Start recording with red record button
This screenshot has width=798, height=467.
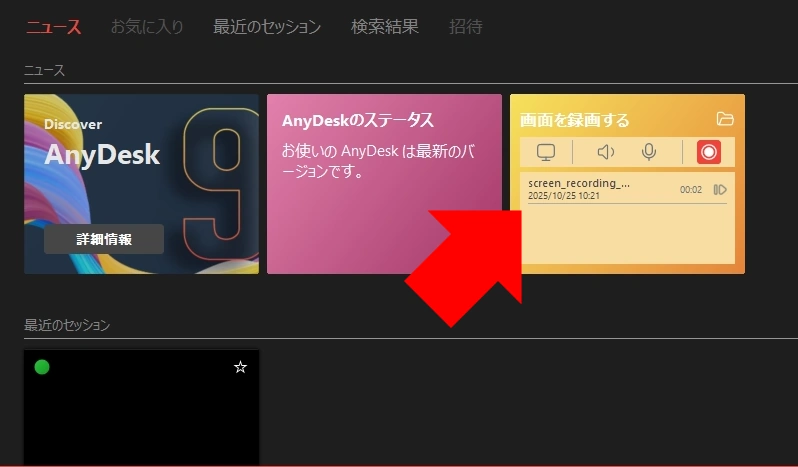(x=708, y=152)
